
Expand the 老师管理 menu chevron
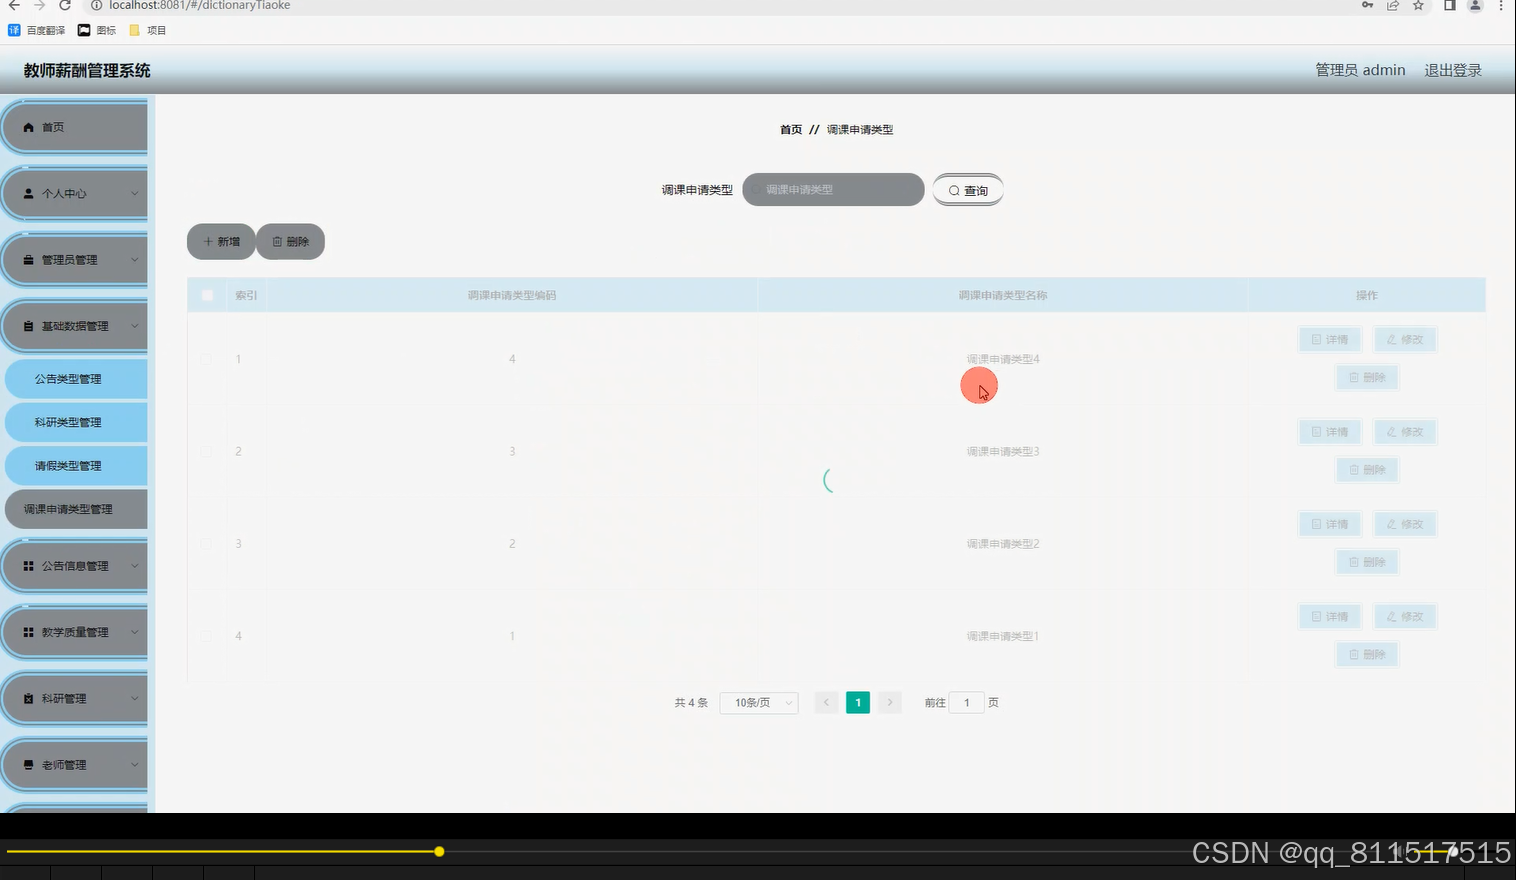135,765
